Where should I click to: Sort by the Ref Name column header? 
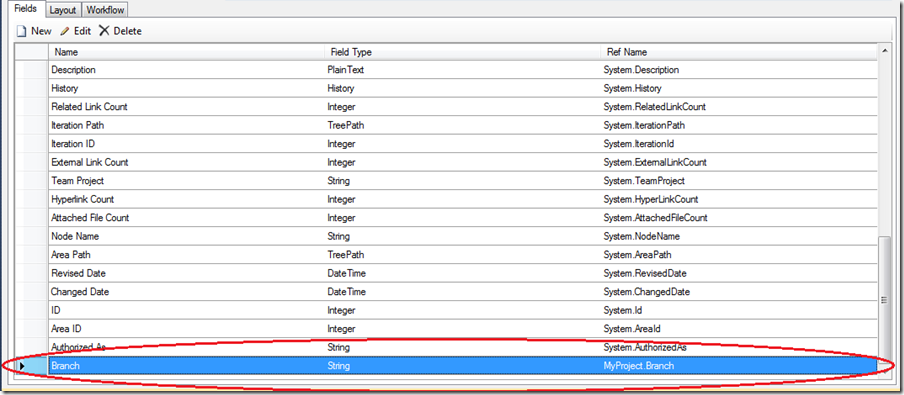[x=739, y=52]
